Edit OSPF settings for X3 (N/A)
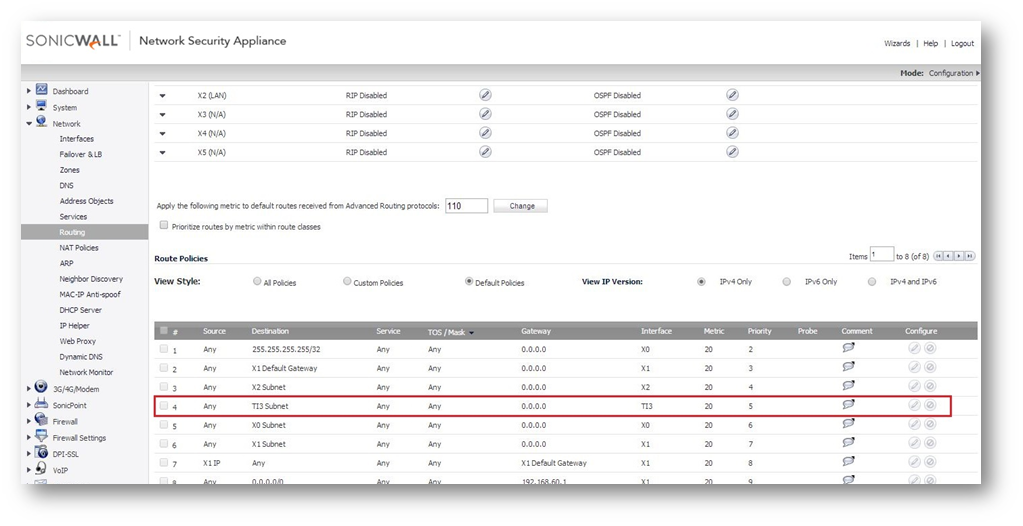1023x526 pixels. (732, 114)
